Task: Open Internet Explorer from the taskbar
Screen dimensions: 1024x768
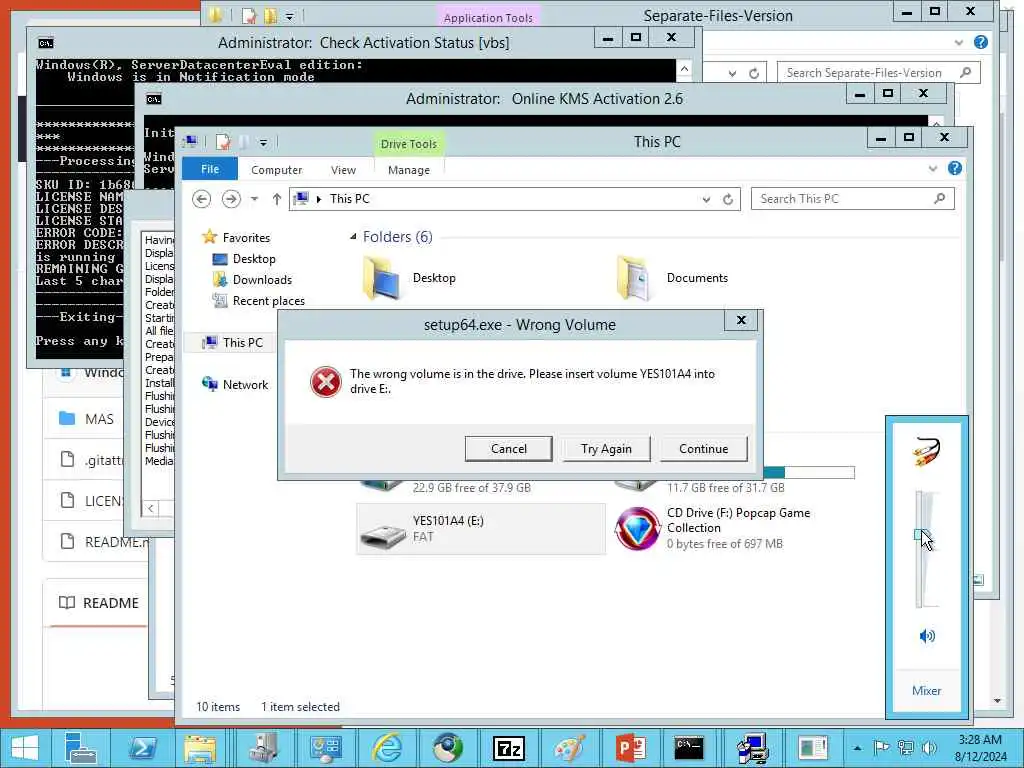Action: [x=387, y=748]
